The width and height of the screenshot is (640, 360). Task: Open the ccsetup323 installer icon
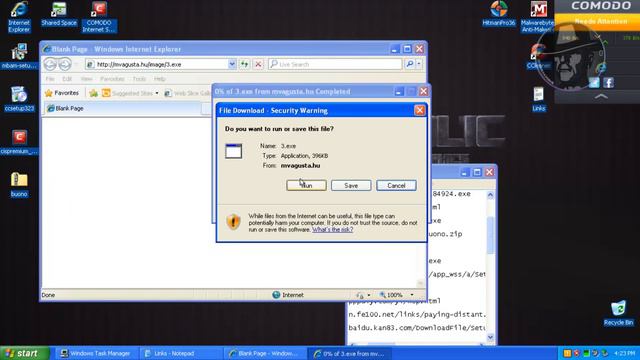point(19,99)
